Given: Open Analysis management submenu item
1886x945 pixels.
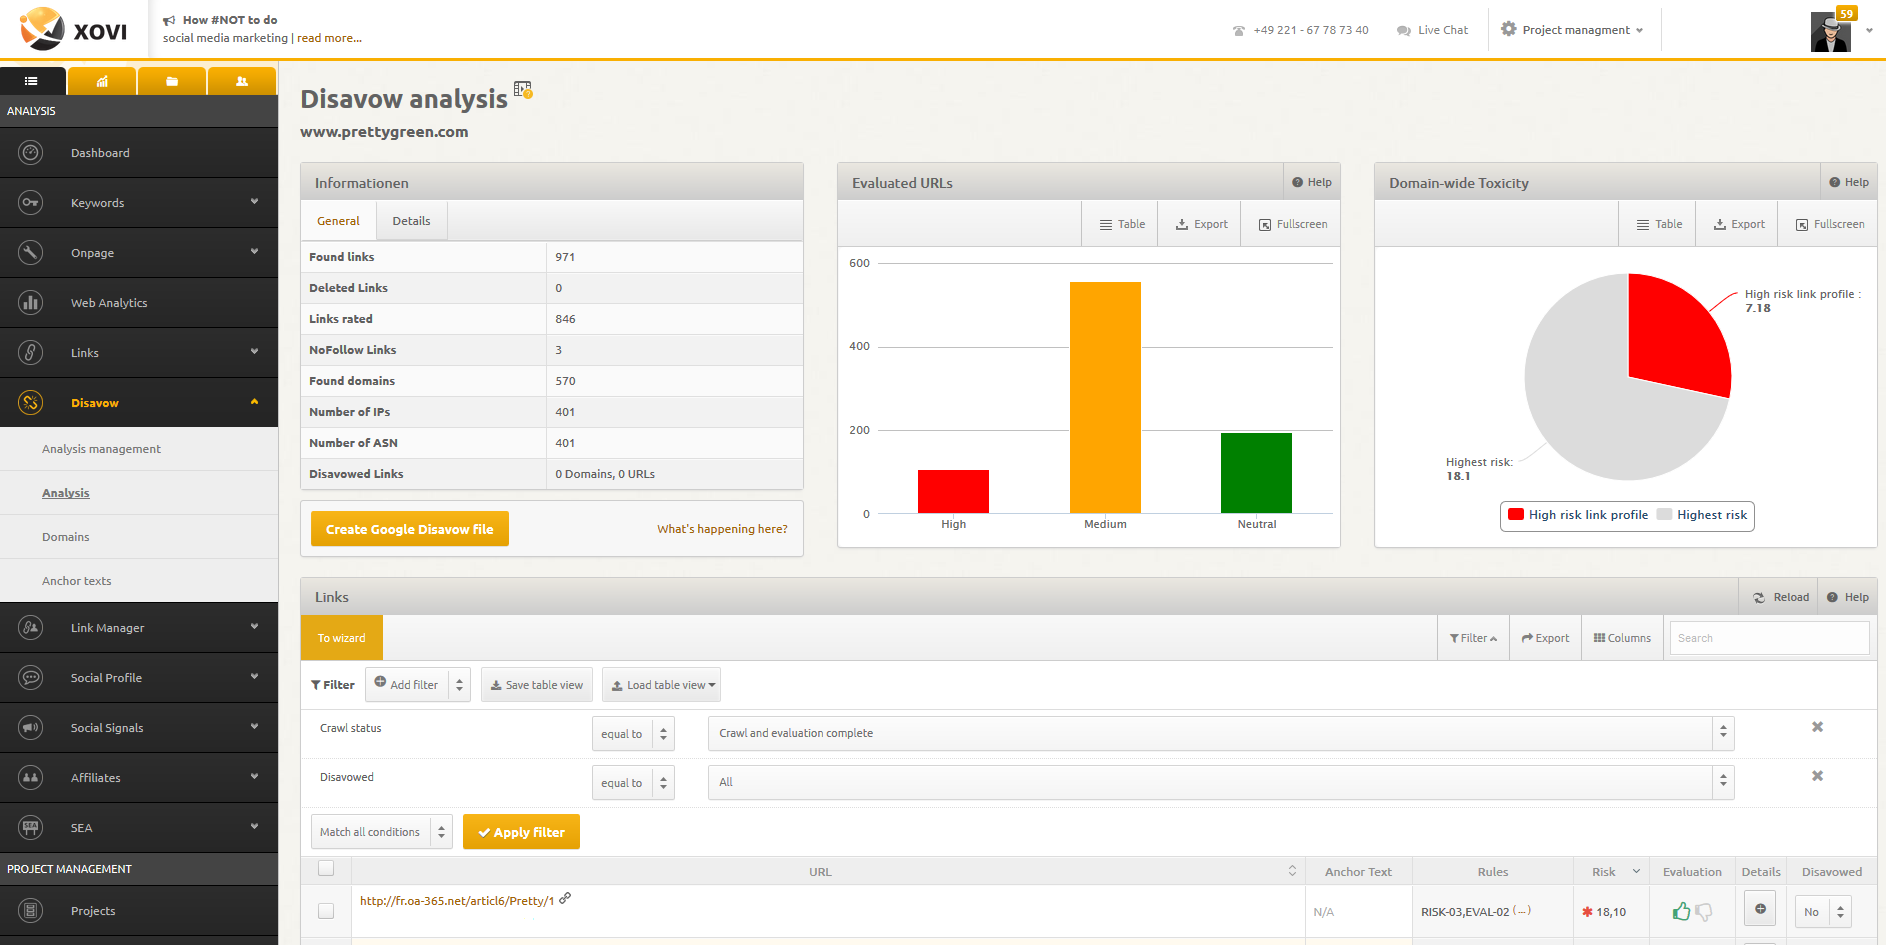Looking at the screenshot, I should coord(101,449).
